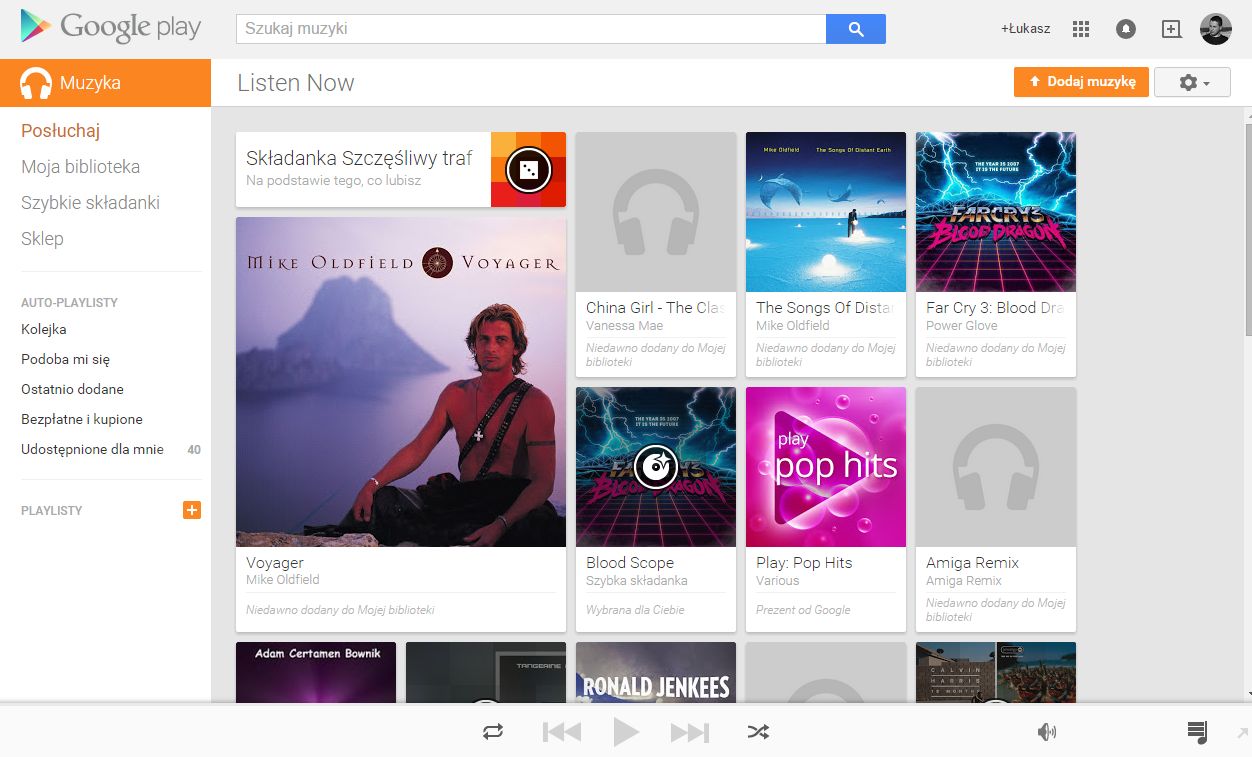Focus the Szukaj muzyki search field
This screenshot has height=757, width=1252.
tap(531, 29)
